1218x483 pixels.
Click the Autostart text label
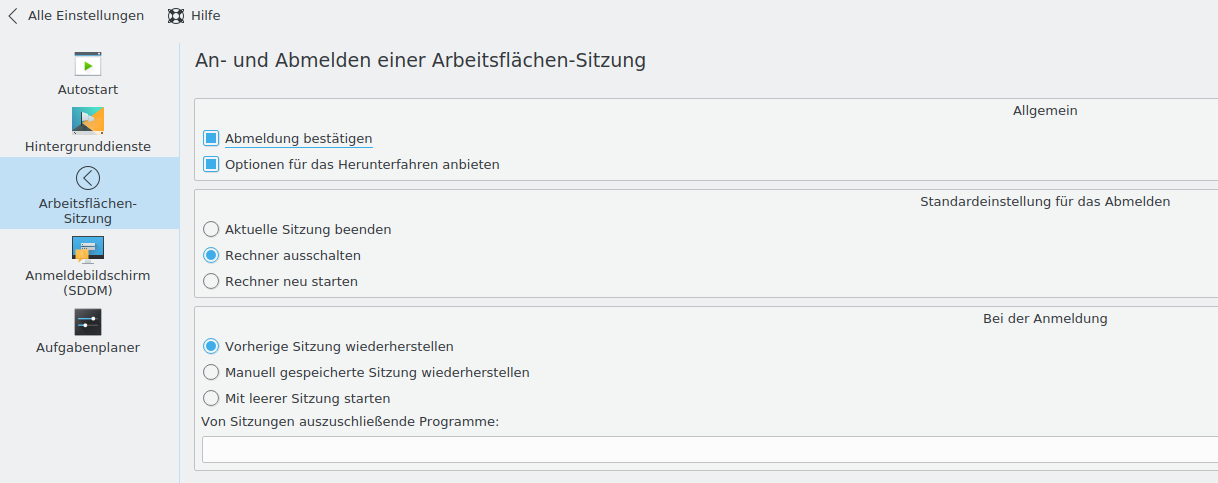[x=88, y=89]
